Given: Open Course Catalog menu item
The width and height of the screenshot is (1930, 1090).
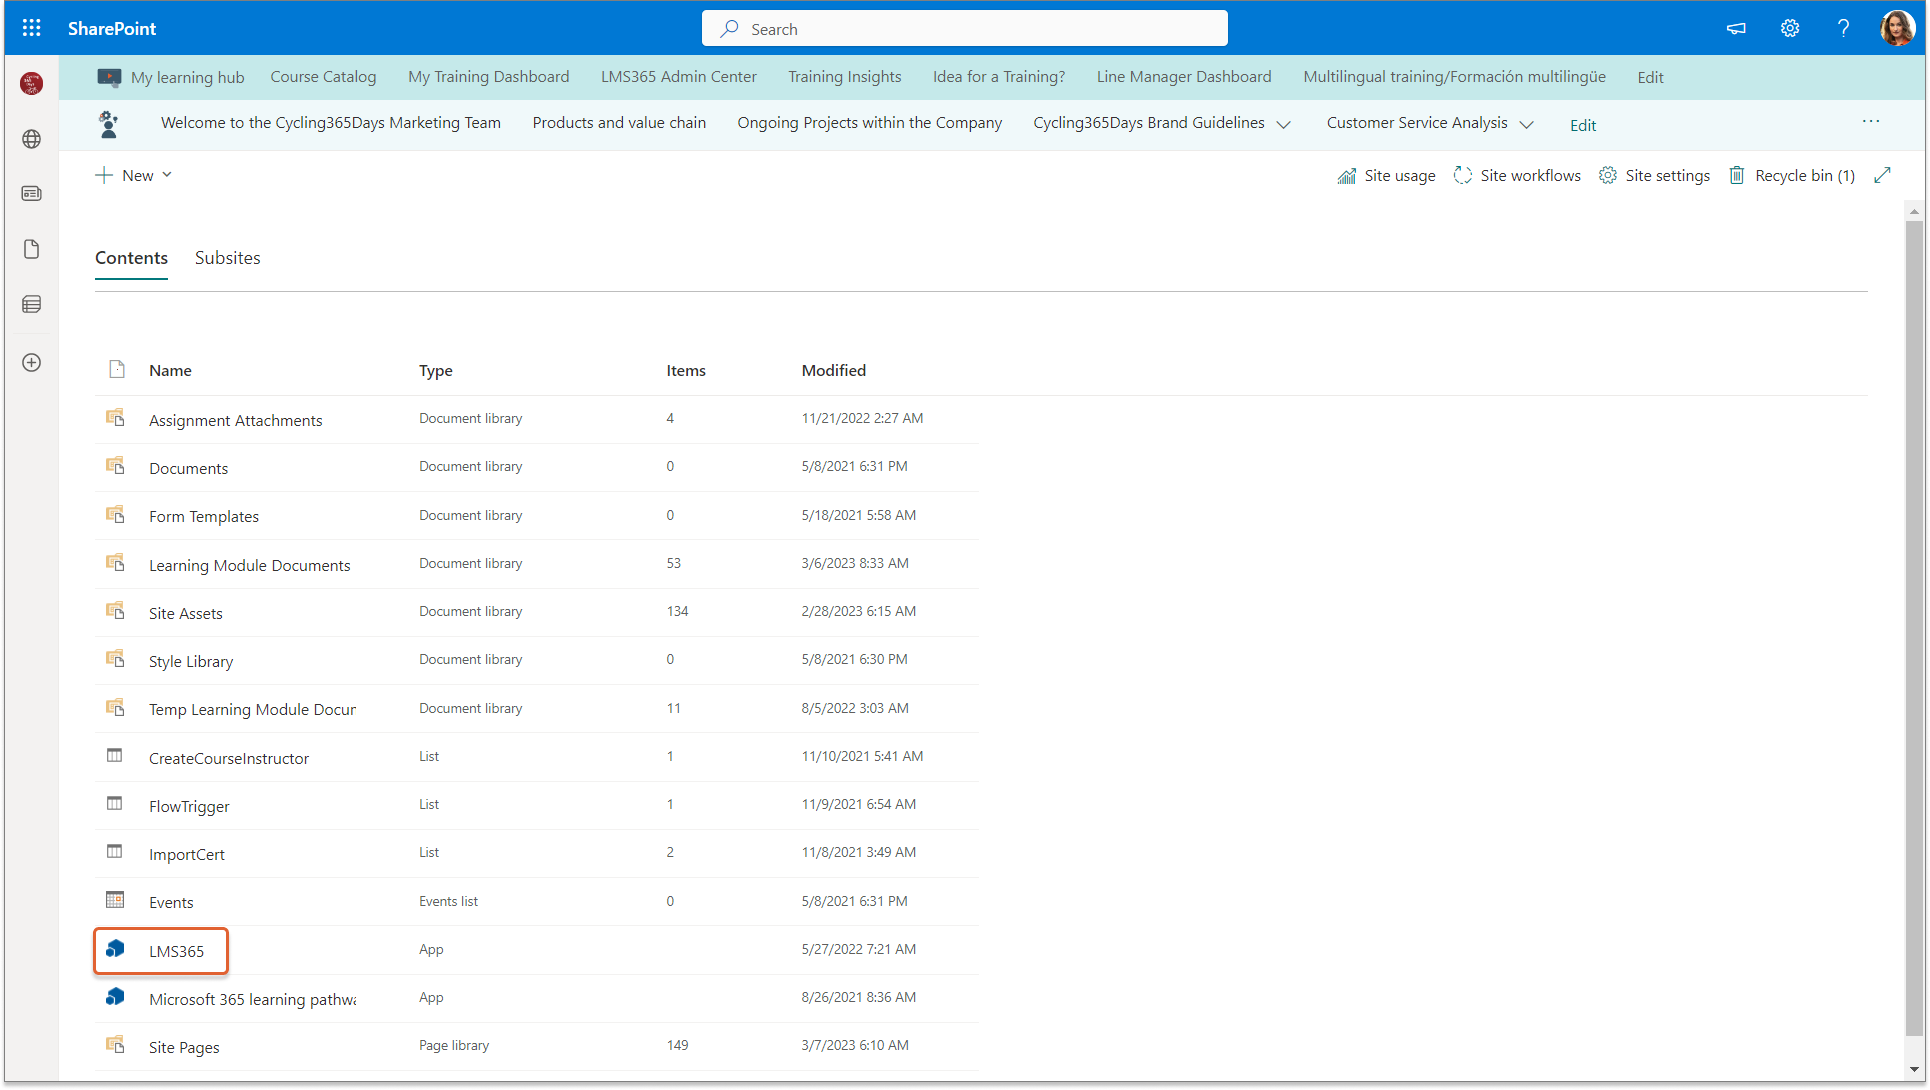Looking at the screenshot, I should coord(323,77).
